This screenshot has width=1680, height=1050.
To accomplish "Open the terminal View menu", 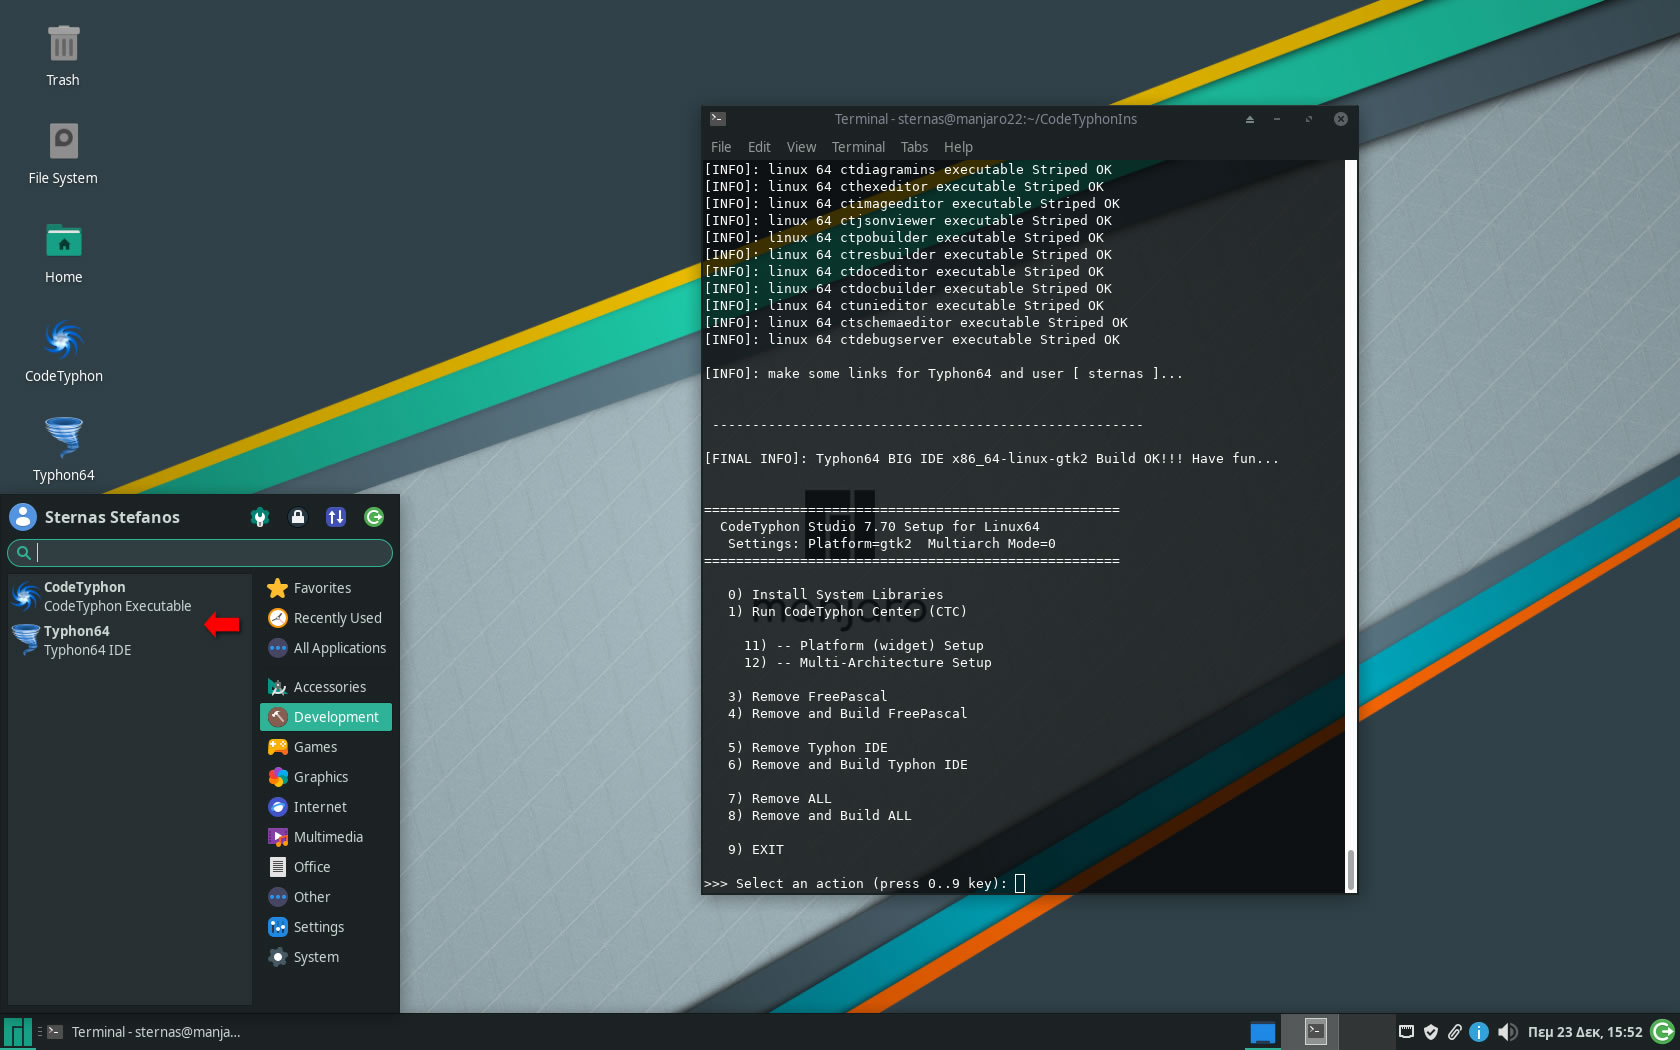I will point(801,147).
